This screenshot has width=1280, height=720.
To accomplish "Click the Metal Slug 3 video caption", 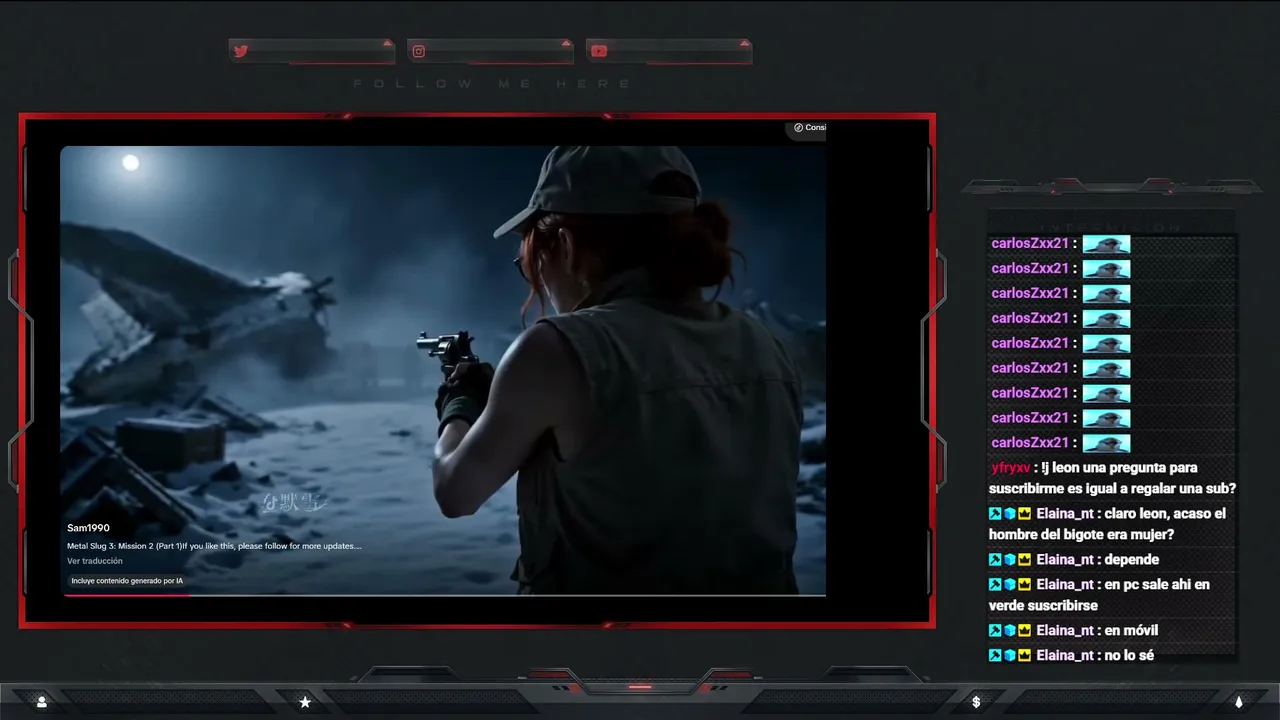I will pyautogui.click(x=214, y=546).
